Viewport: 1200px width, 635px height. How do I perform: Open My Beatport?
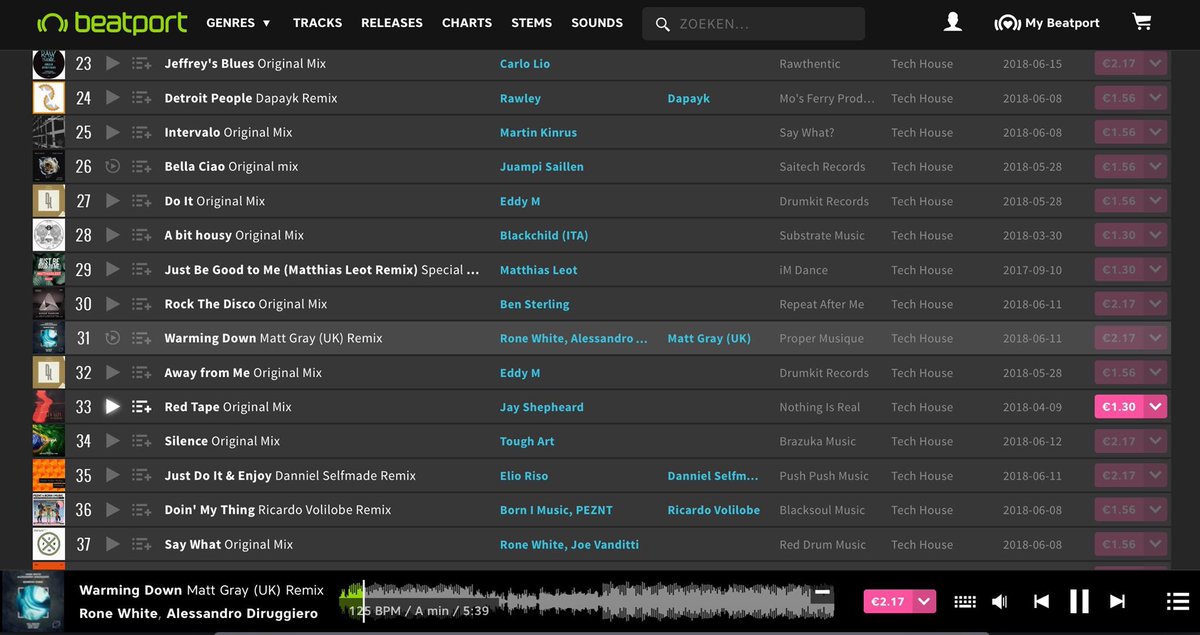(1047, 22)
